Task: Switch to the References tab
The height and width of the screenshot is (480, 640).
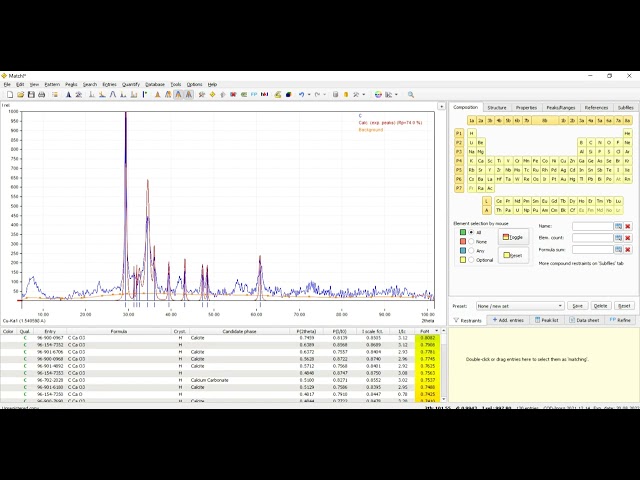Action: click(596, 107)
